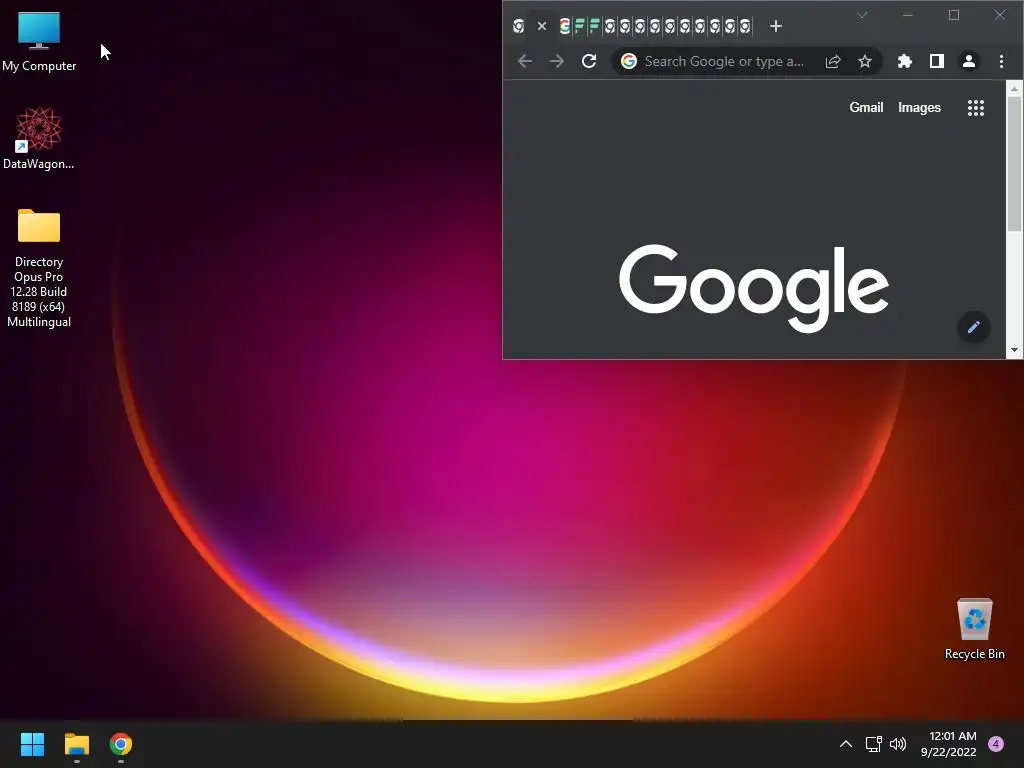Image resolution: width=1024 pixels, height=768 pixels.
Task: Toggle the Chrome side panel
Action: click(x=936, y=61)
